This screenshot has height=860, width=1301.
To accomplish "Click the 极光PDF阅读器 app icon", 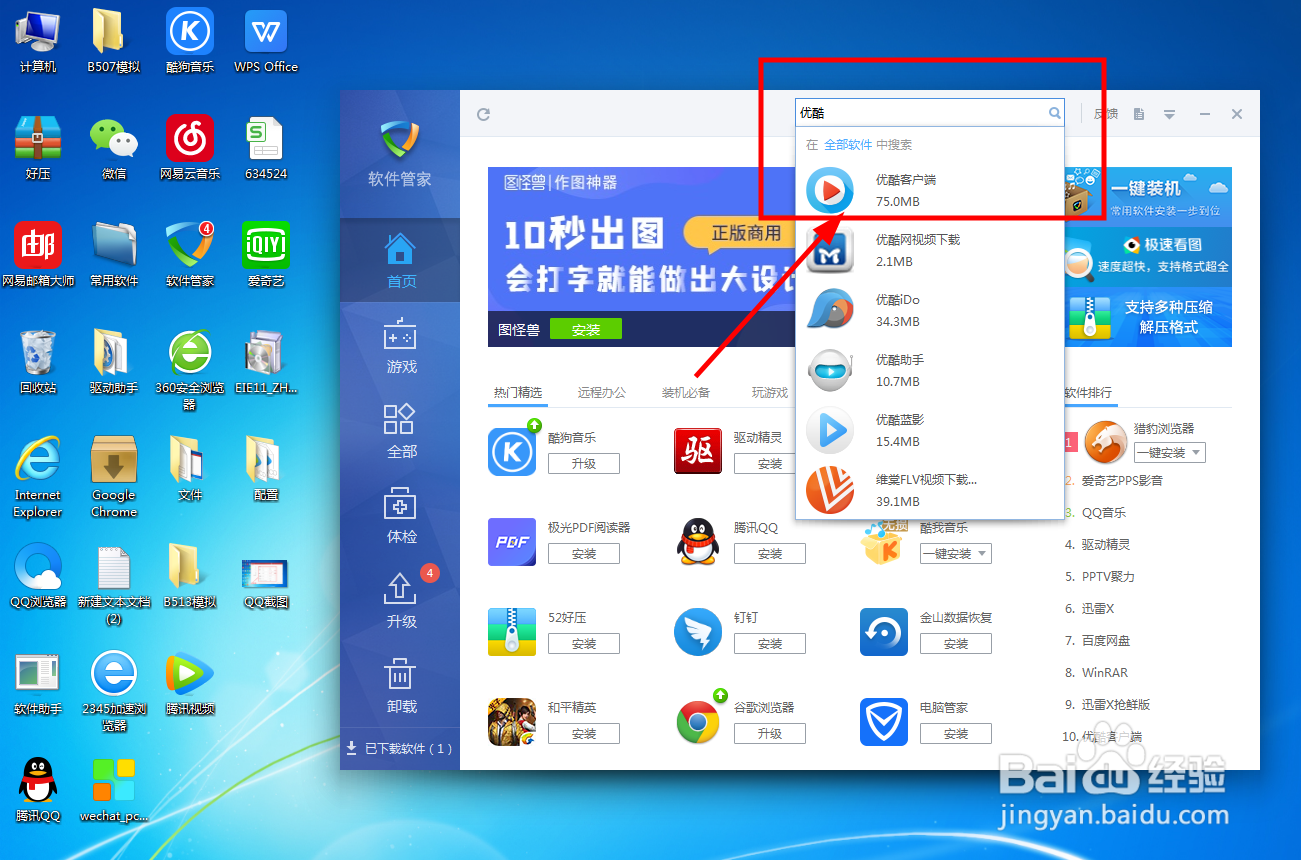I will 513,542.
